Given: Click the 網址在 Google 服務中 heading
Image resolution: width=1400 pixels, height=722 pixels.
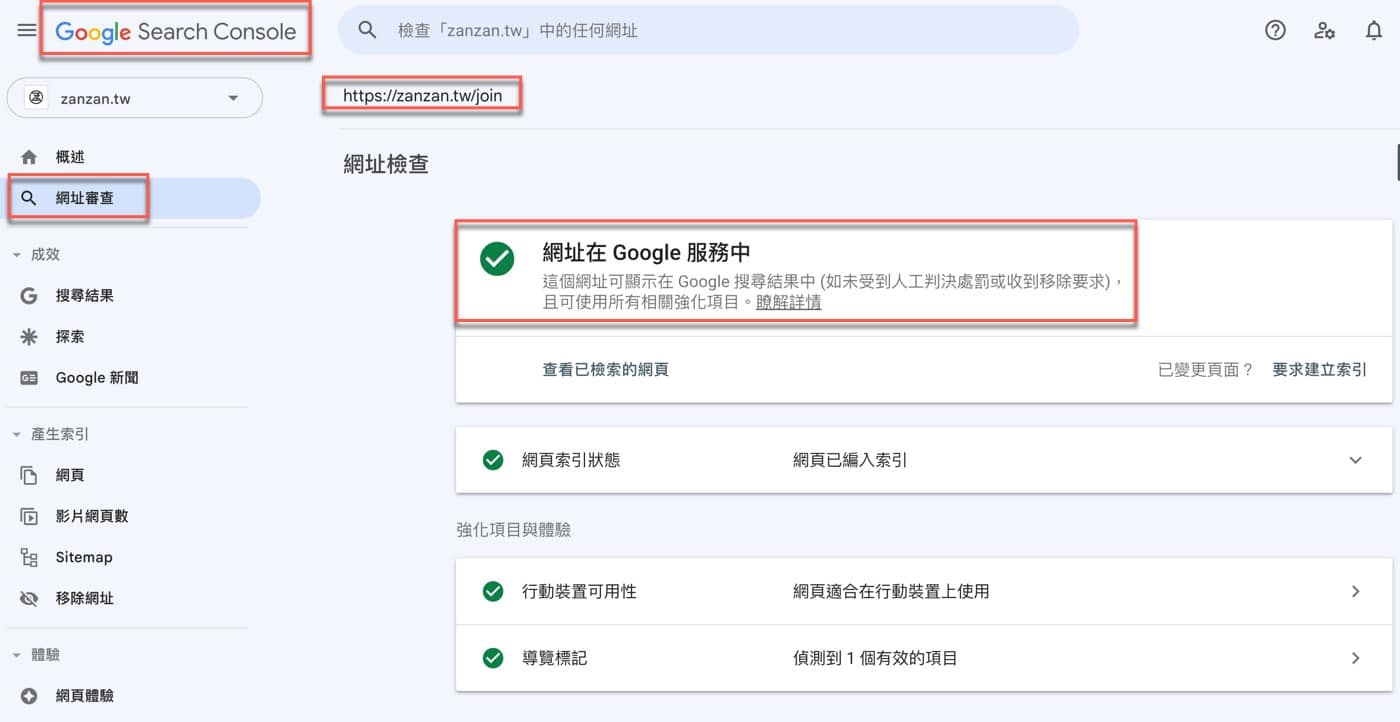Looking at the screenshot, I should coord(646,252).
